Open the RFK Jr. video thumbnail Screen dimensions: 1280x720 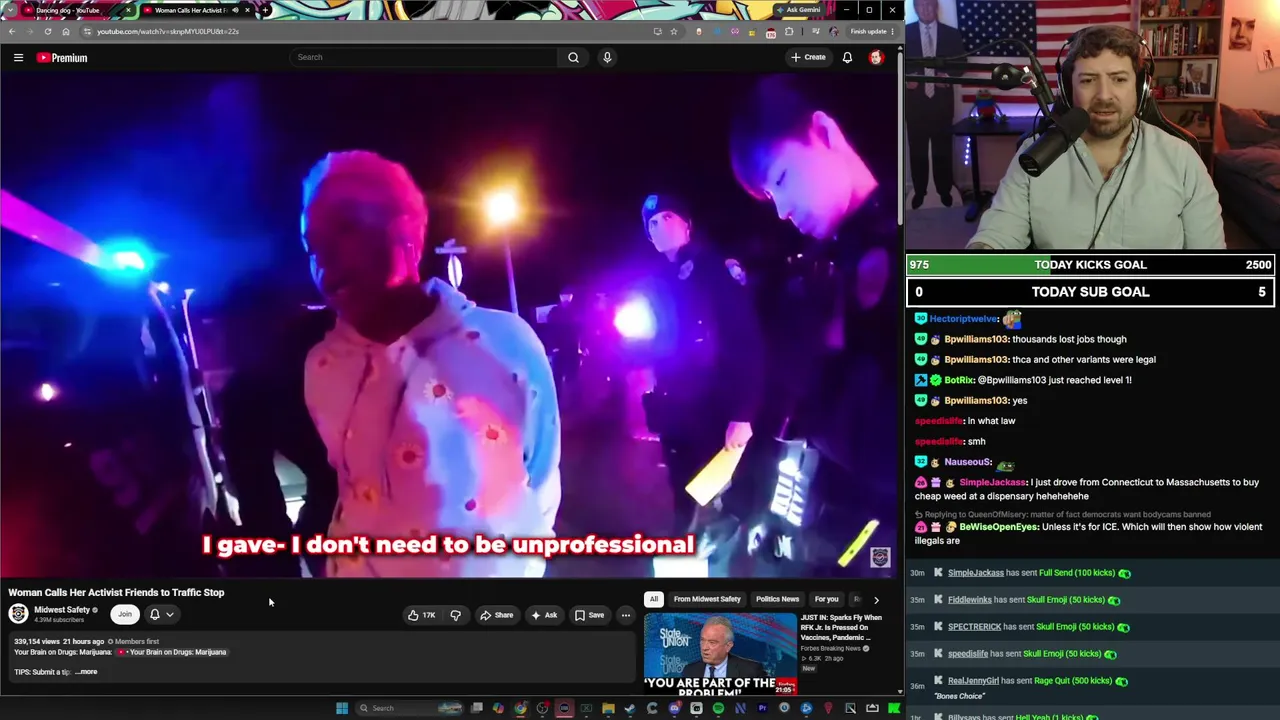720,654
